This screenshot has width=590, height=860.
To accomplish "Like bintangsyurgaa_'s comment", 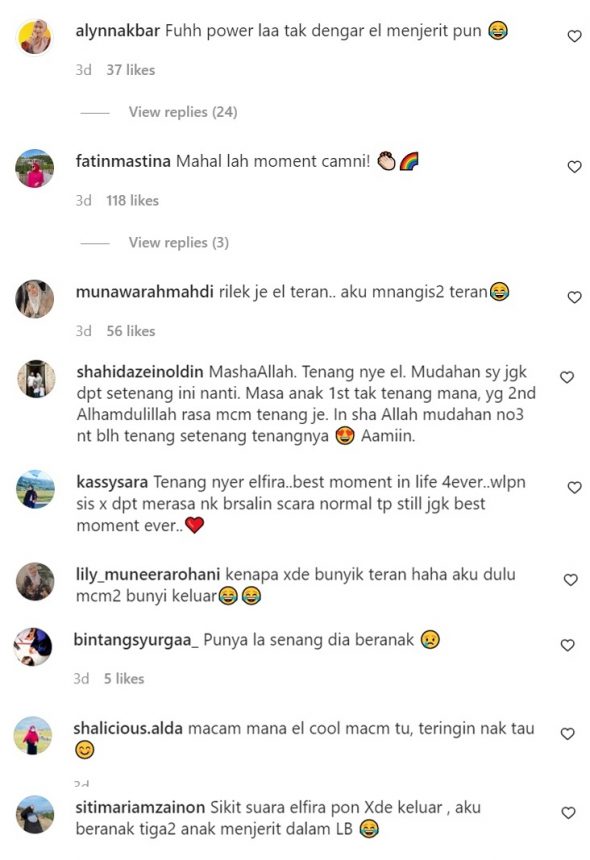I will (568, 645).
